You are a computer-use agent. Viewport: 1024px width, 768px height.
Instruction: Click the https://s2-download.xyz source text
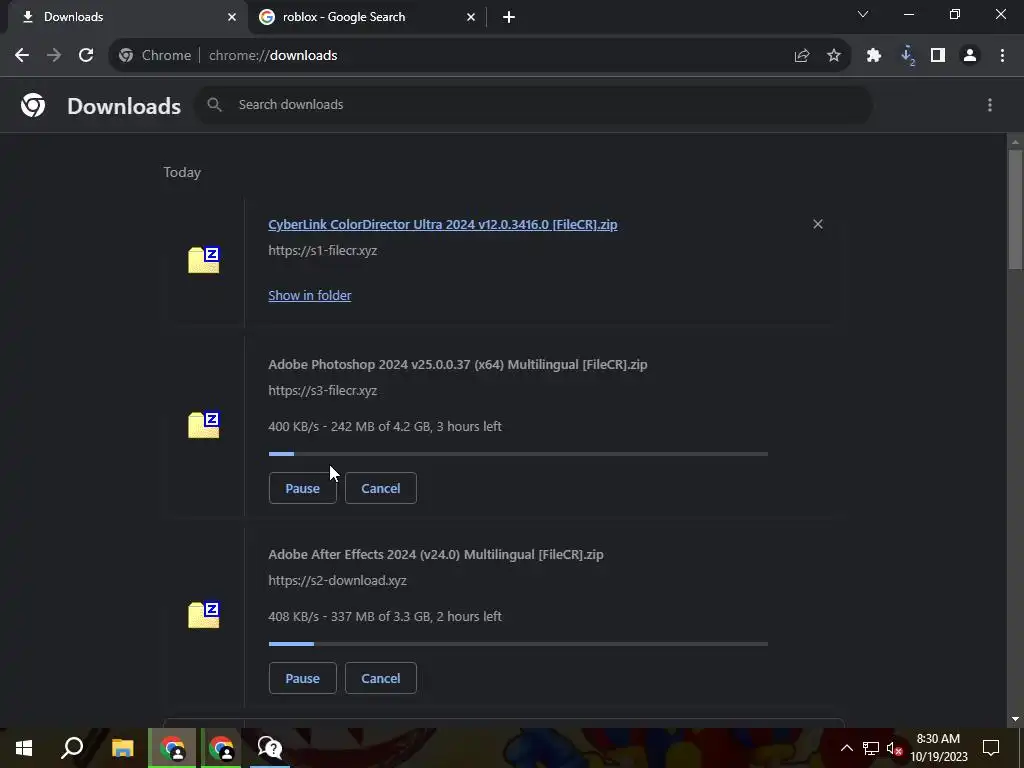click(338, 581)
